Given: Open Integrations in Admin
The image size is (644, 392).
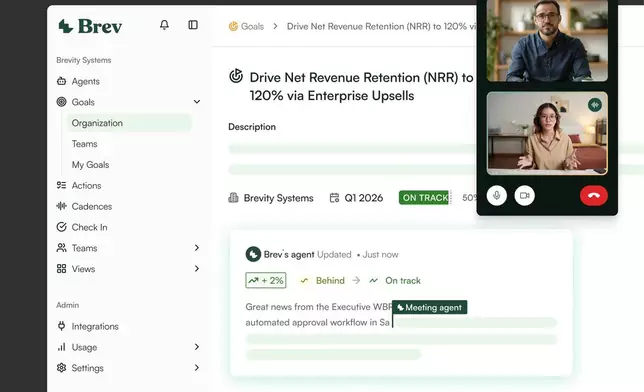Looking at the screenshot, I should click(95, 326).
